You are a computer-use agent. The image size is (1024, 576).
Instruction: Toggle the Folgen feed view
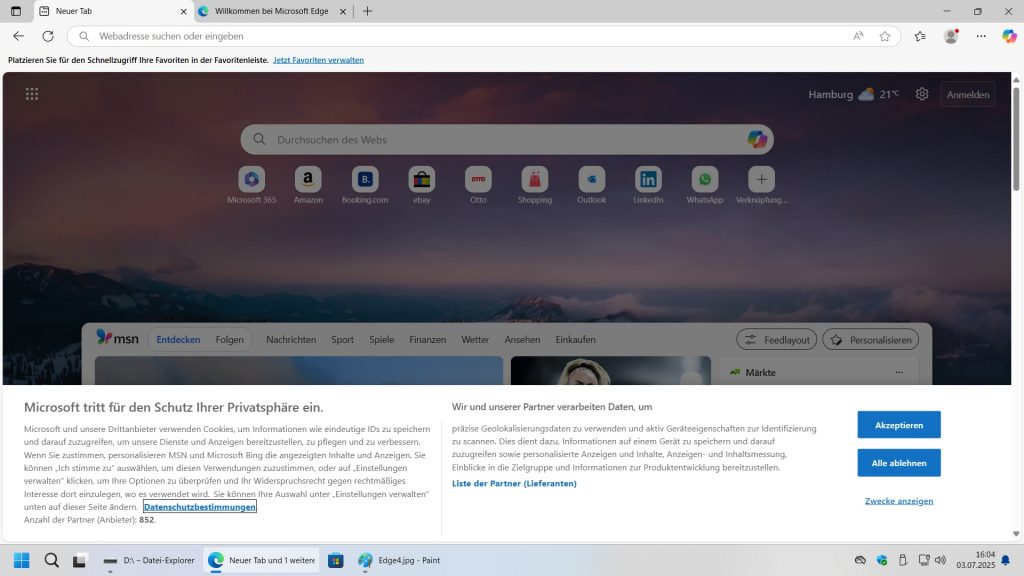pyautogui.click(x=229, y=339)
